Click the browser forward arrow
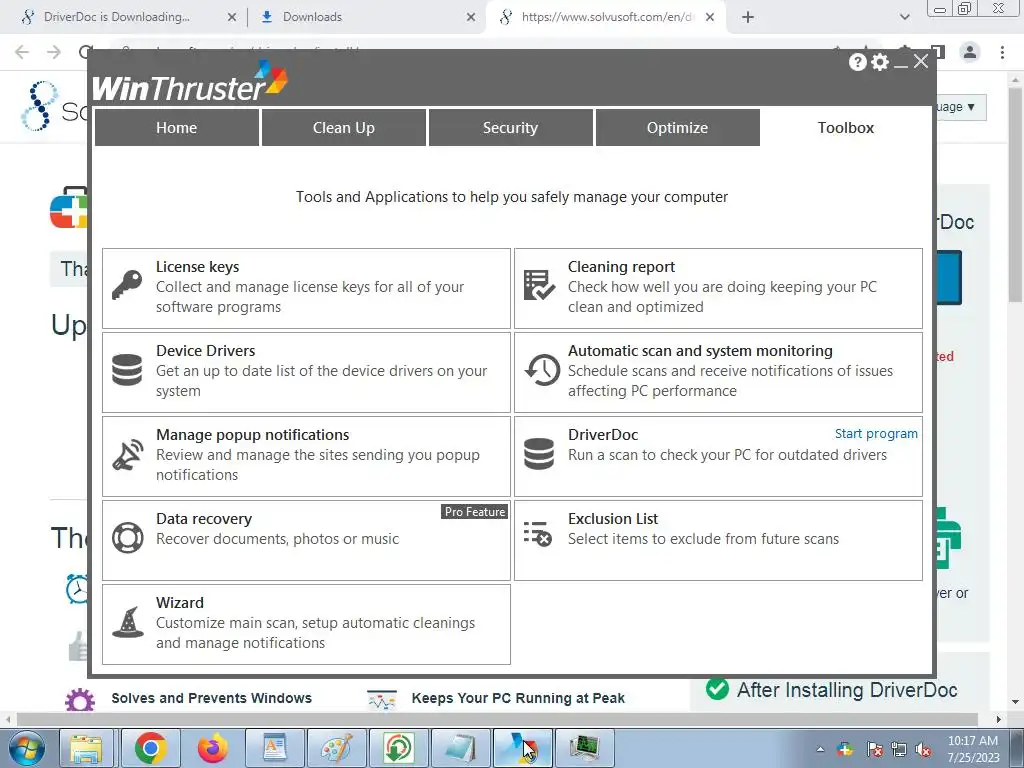 coord(54,52)
